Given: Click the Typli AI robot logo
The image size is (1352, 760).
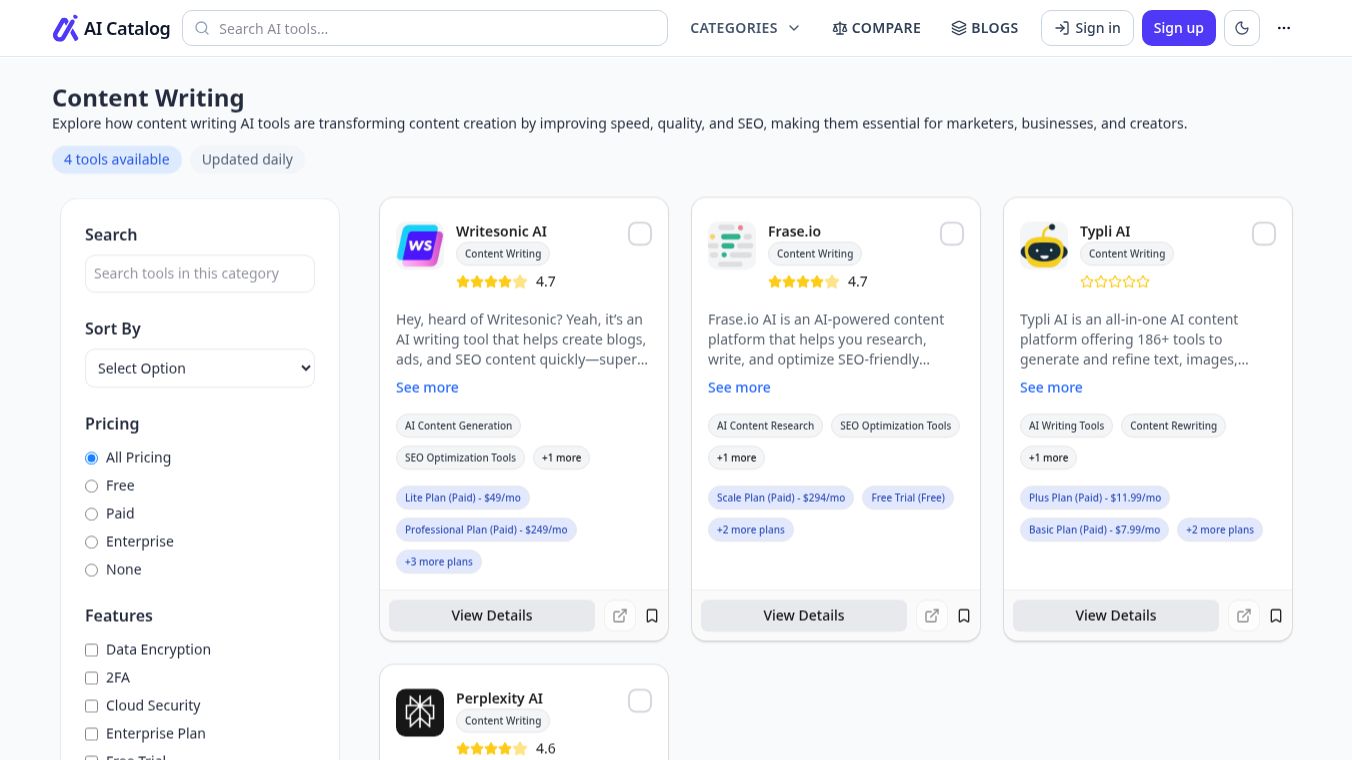Looking at the screenshot, I should pos(1044,246).
